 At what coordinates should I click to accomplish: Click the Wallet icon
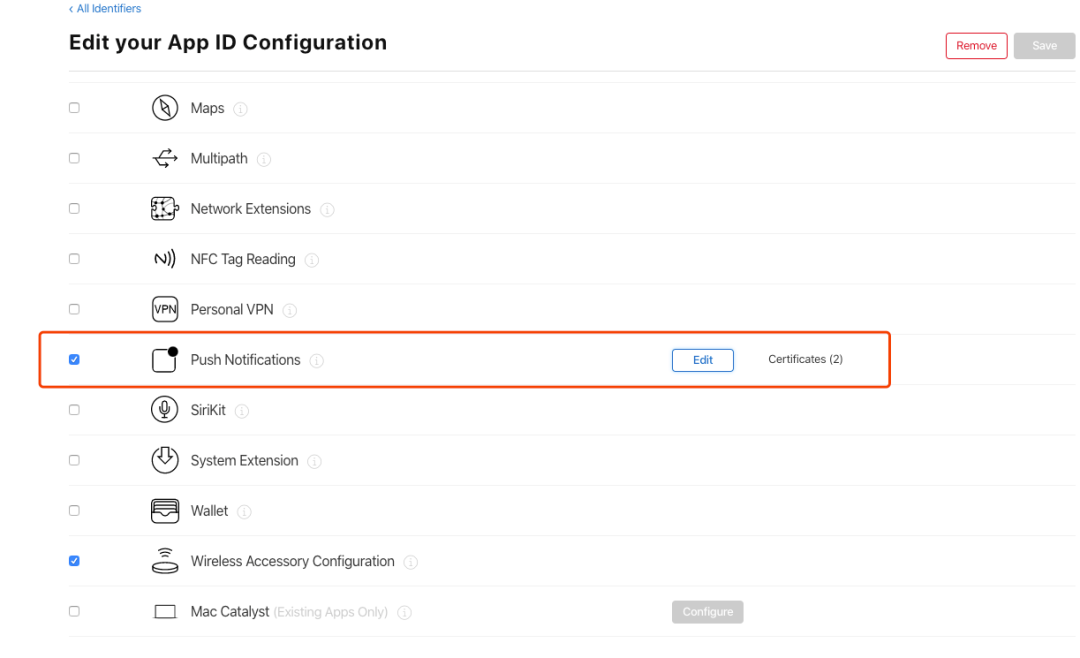click(x=164, y=511)
